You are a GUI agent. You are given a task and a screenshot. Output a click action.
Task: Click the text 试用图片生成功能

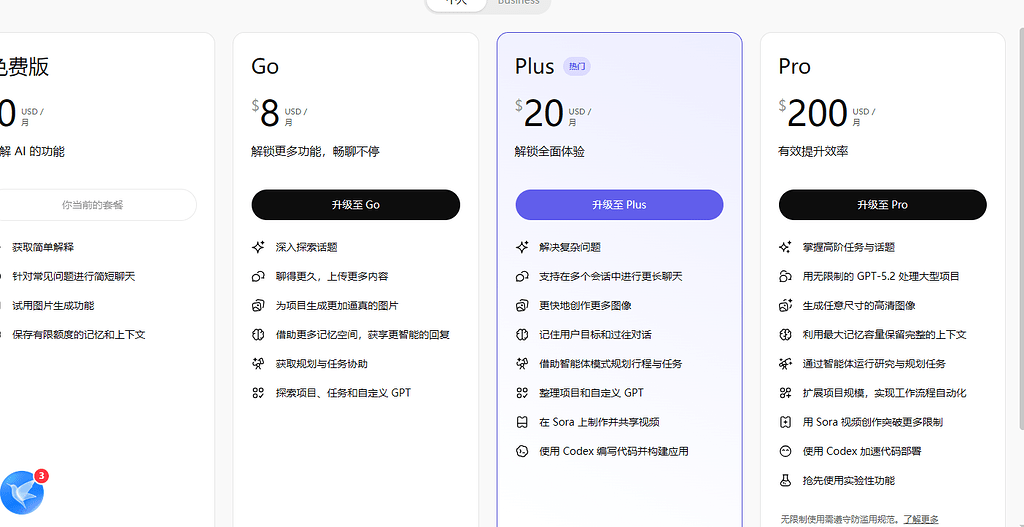click(x=54, y=306)
